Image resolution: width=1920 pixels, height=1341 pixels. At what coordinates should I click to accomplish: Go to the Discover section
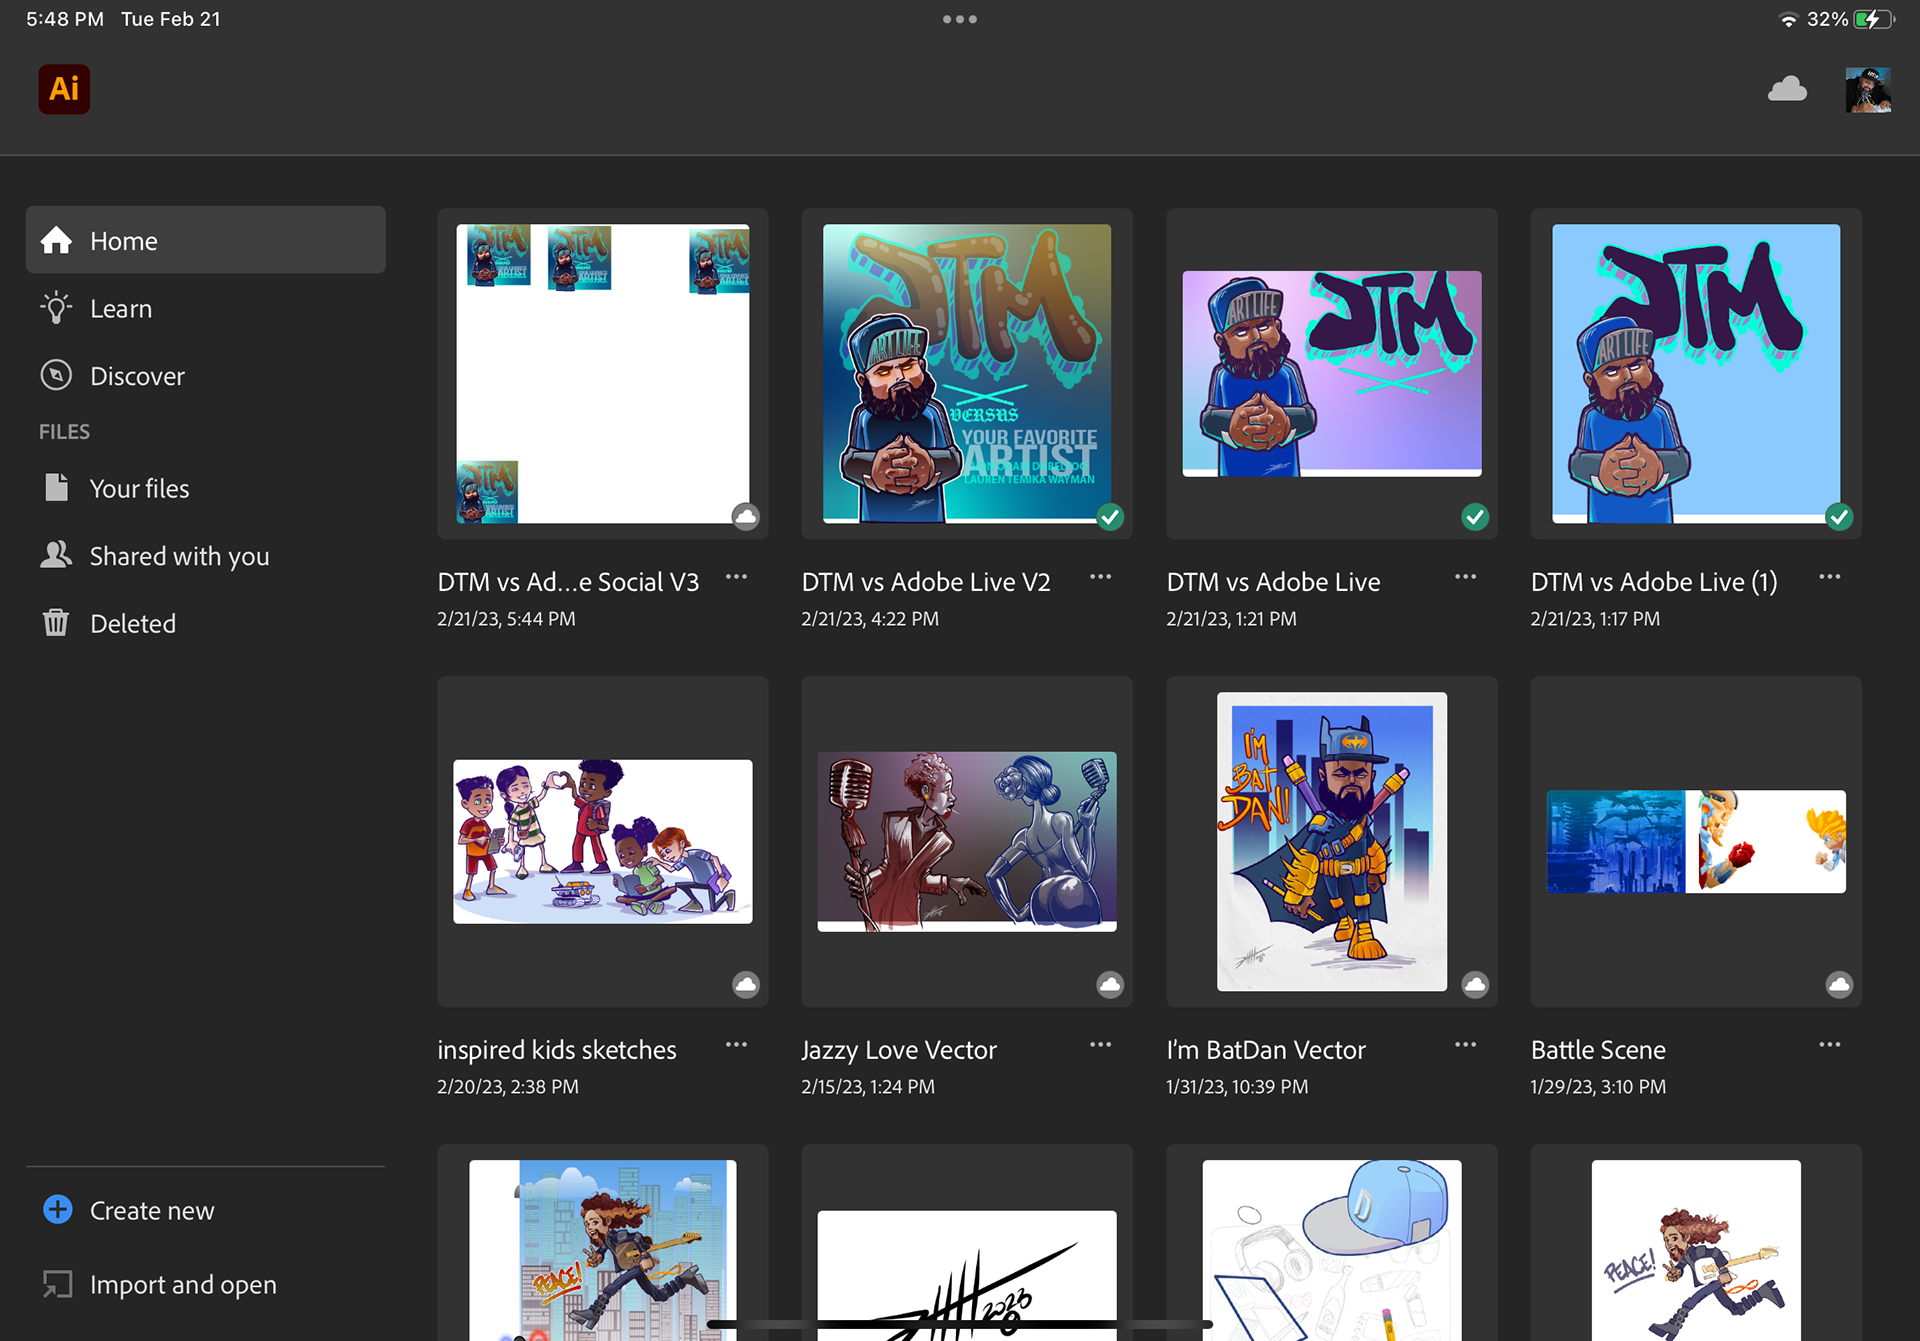point(205,376)
